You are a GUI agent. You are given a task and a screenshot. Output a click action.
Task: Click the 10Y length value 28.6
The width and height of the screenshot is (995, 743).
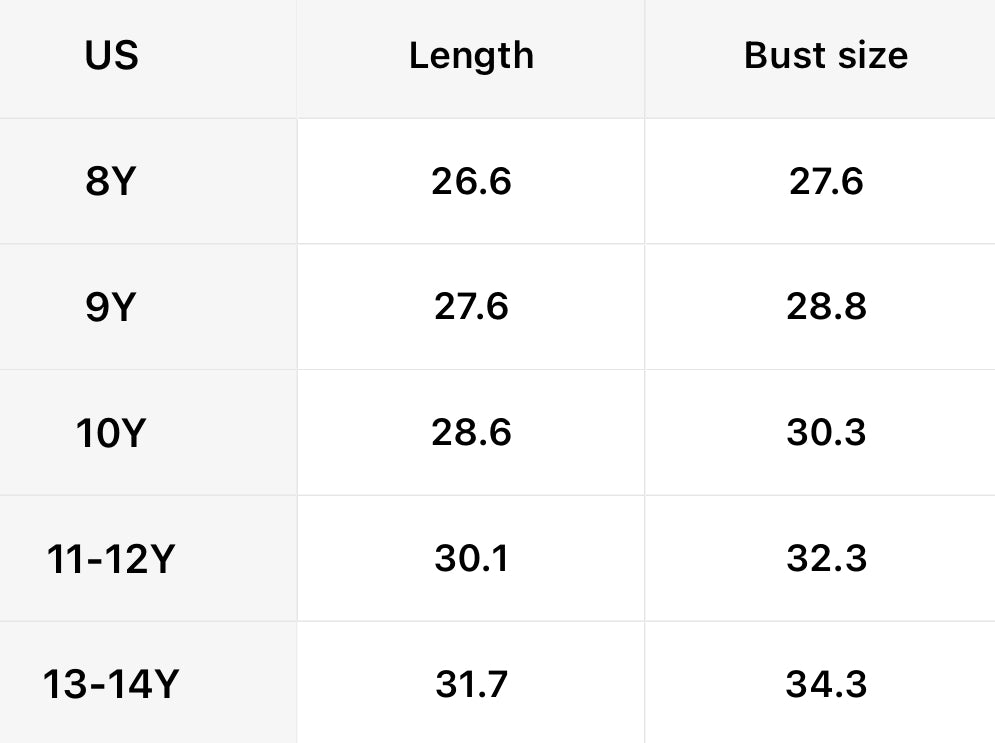coord(471,433)
